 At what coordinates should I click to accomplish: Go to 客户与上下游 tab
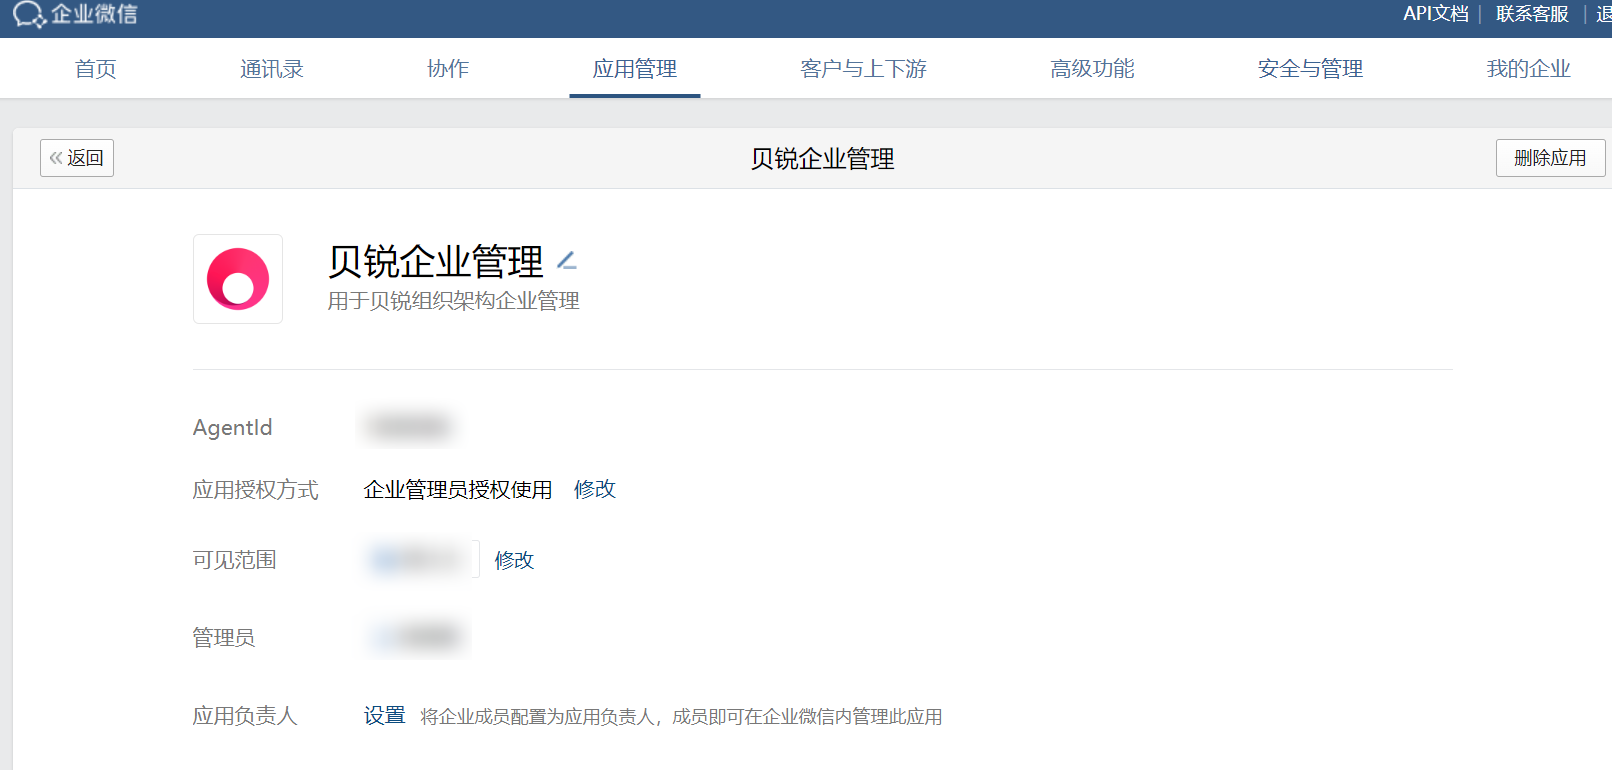[864, 69]
